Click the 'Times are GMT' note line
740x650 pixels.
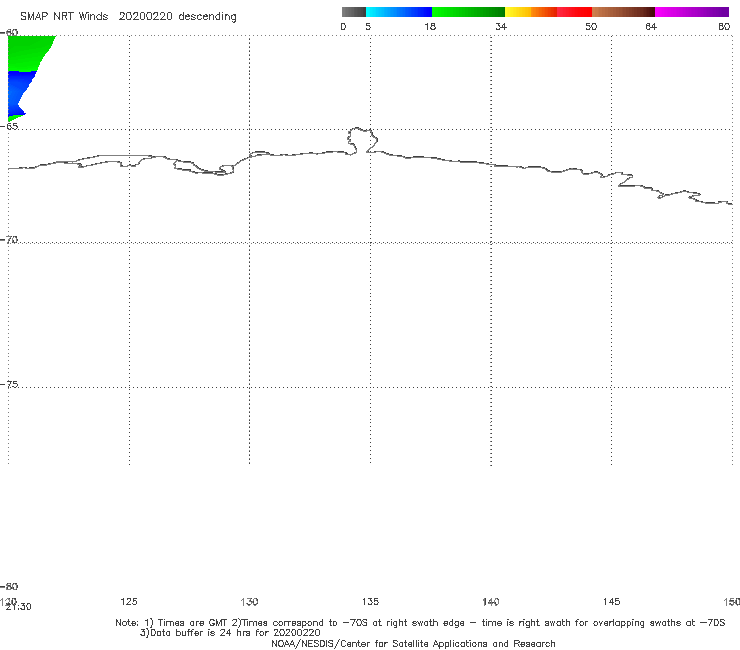pyautogui.click(x=420, y=623)
